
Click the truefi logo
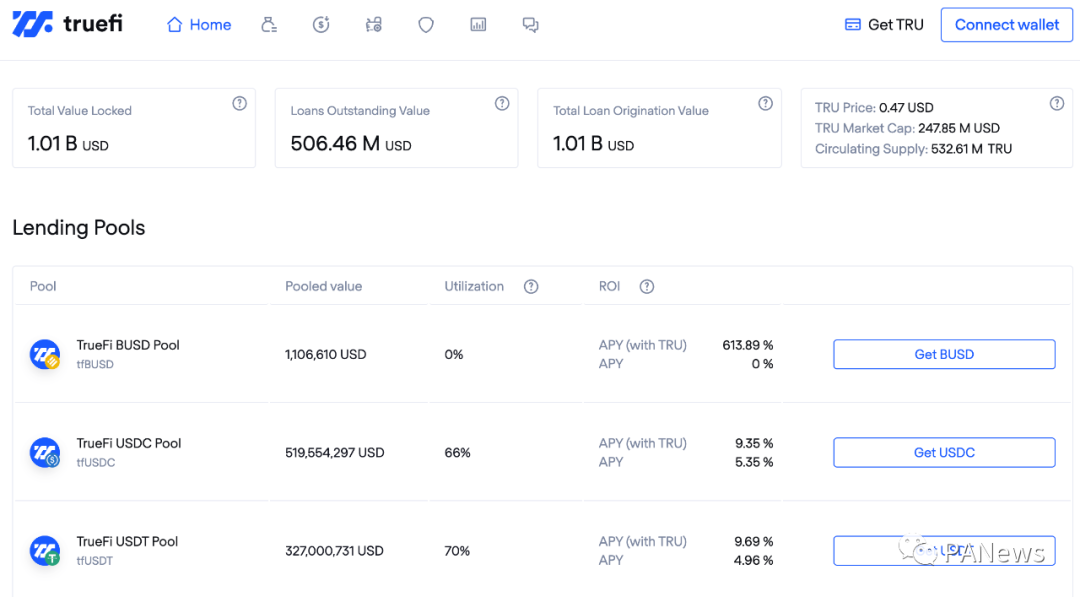[x=68, y=24]
